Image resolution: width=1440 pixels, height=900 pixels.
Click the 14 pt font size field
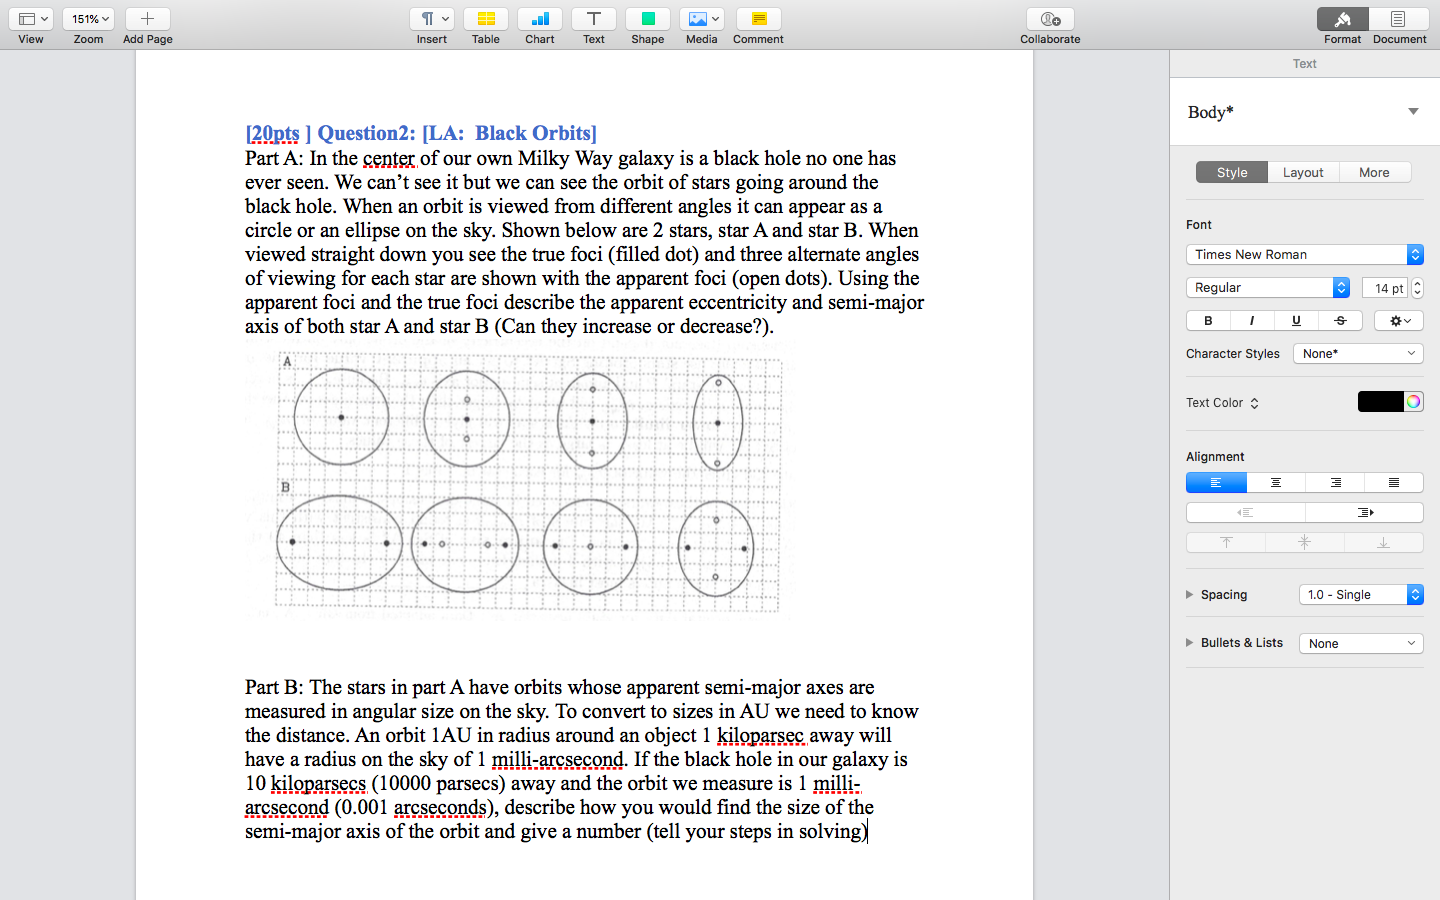pos(1385,288)
